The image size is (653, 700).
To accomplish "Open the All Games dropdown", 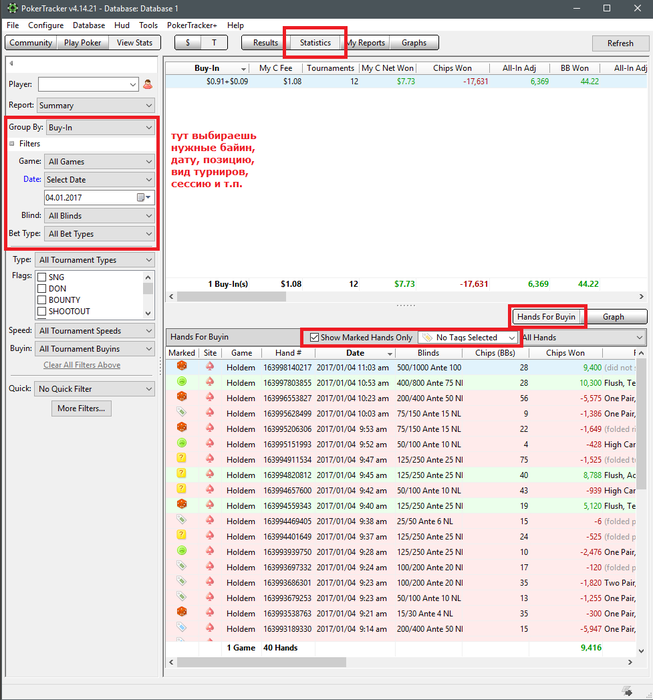I will [x=99, y=162].
